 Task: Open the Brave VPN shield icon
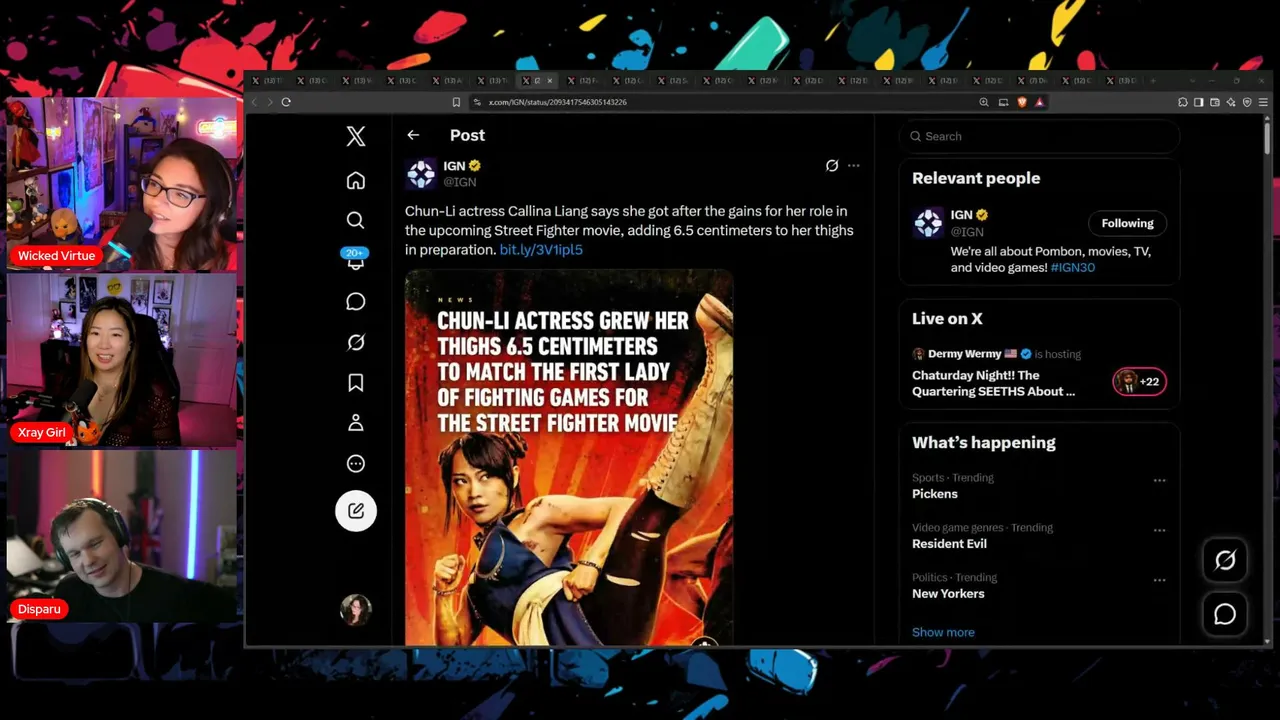click(x=1247, y=102)
